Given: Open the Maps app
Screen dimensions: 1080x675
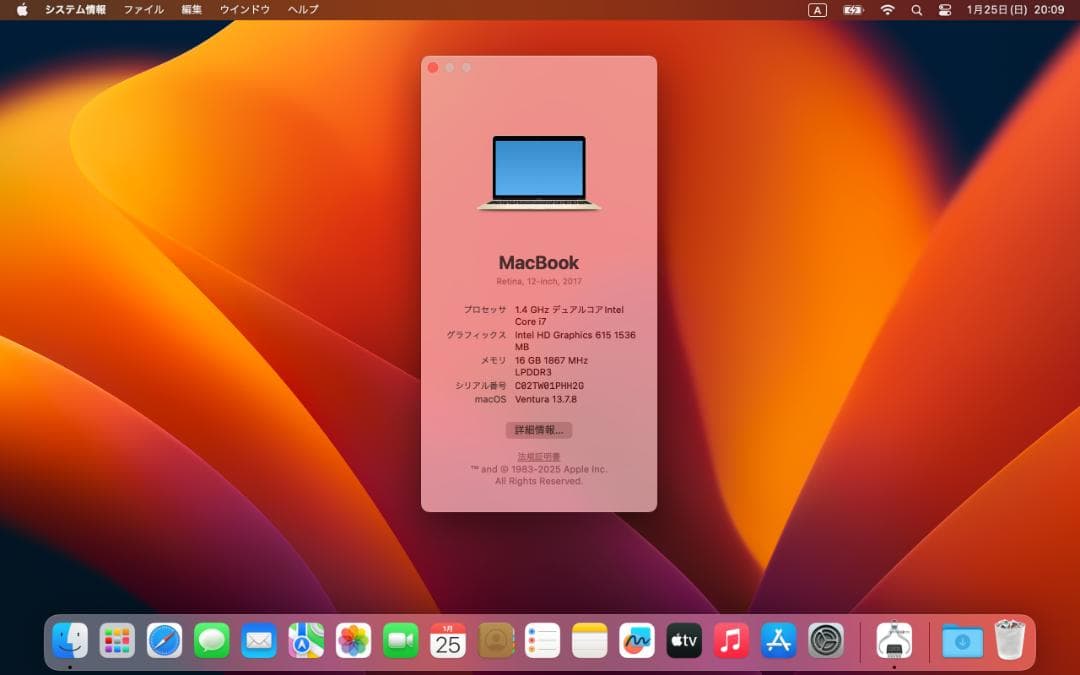Looking at the screenshot, I should [305, 640].
